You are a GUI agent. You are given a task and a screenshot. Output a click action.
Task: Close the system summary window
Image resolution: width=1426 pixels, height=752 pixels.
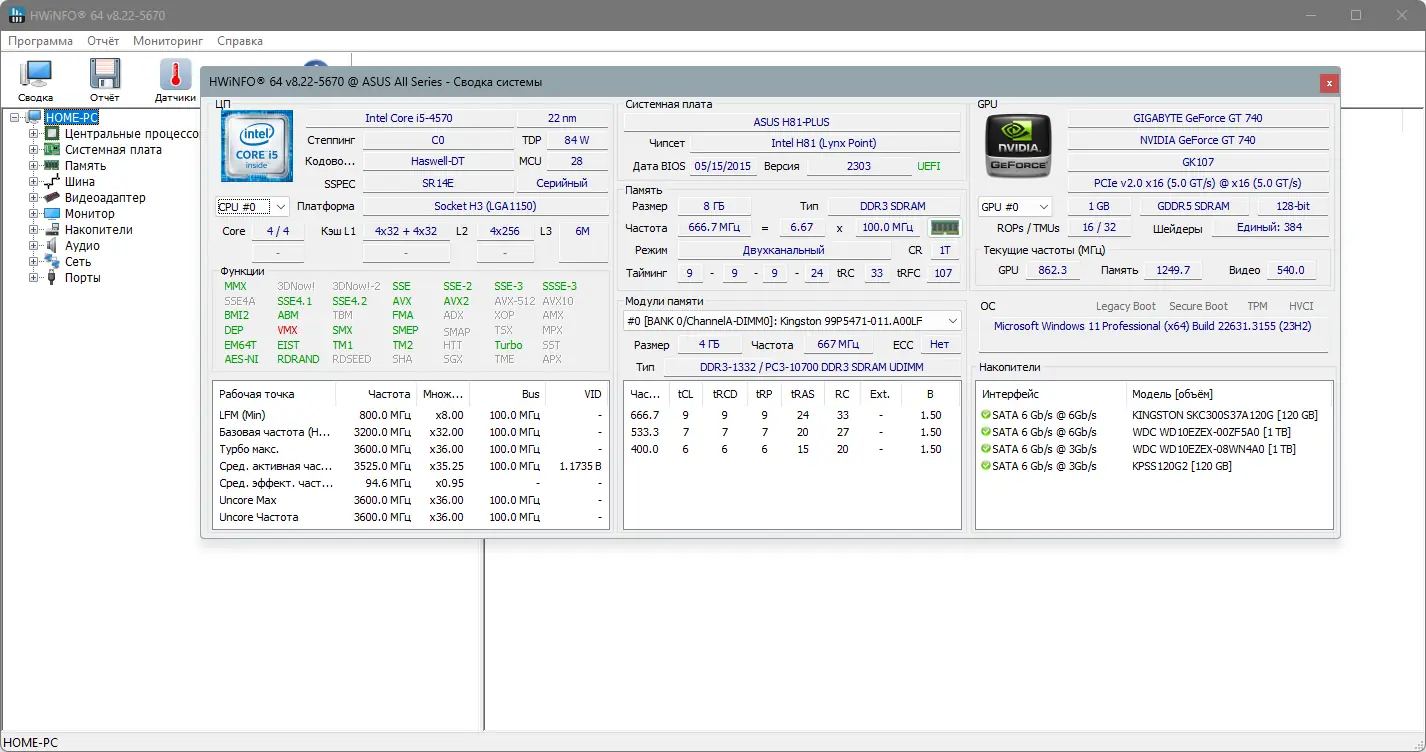pyautogui.click(x=1328, y=83)
